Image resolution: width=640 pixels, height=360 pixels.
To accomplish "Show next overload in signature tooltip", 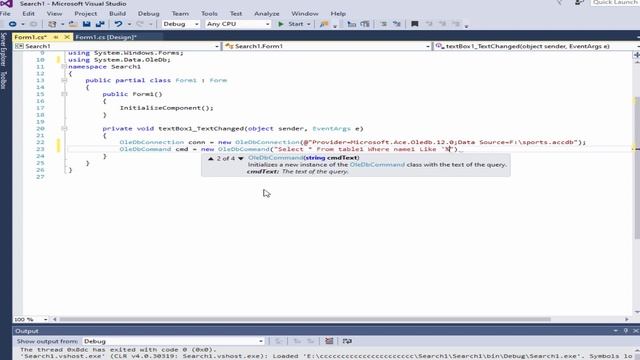I will click(x=240, y=158).
